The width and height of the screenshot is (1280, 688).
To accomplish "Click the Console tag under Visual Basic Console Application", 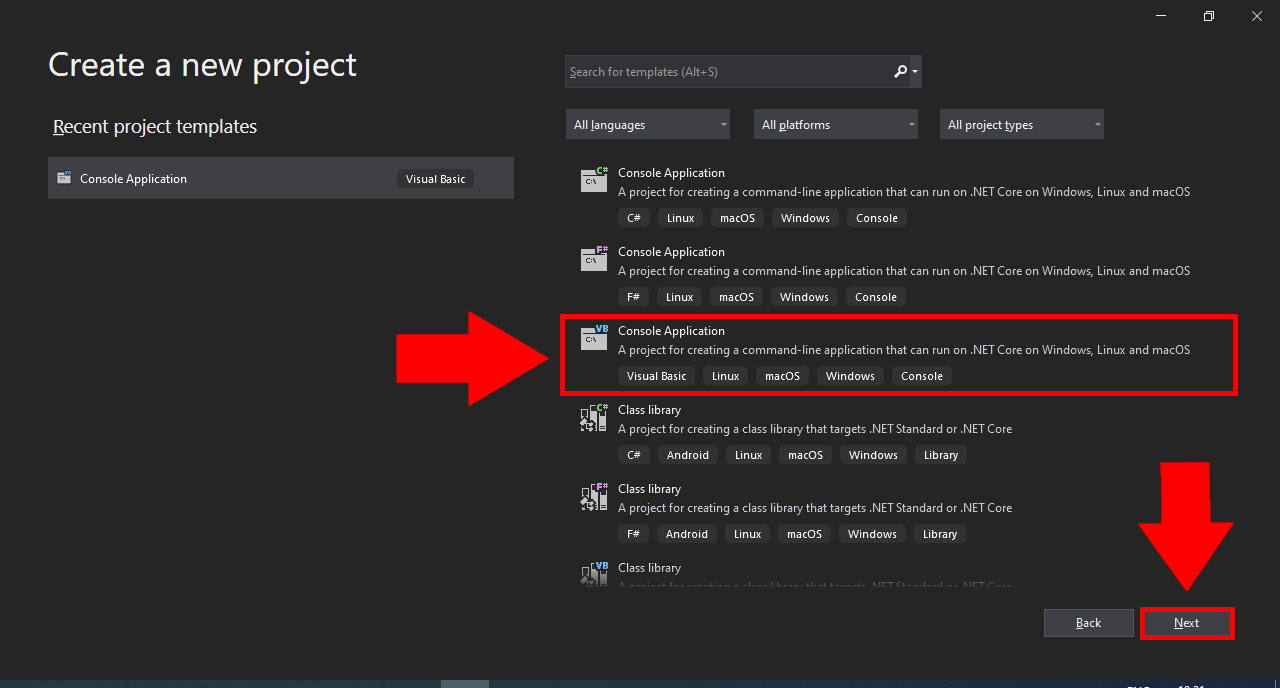I will click(x=922, y=376).
